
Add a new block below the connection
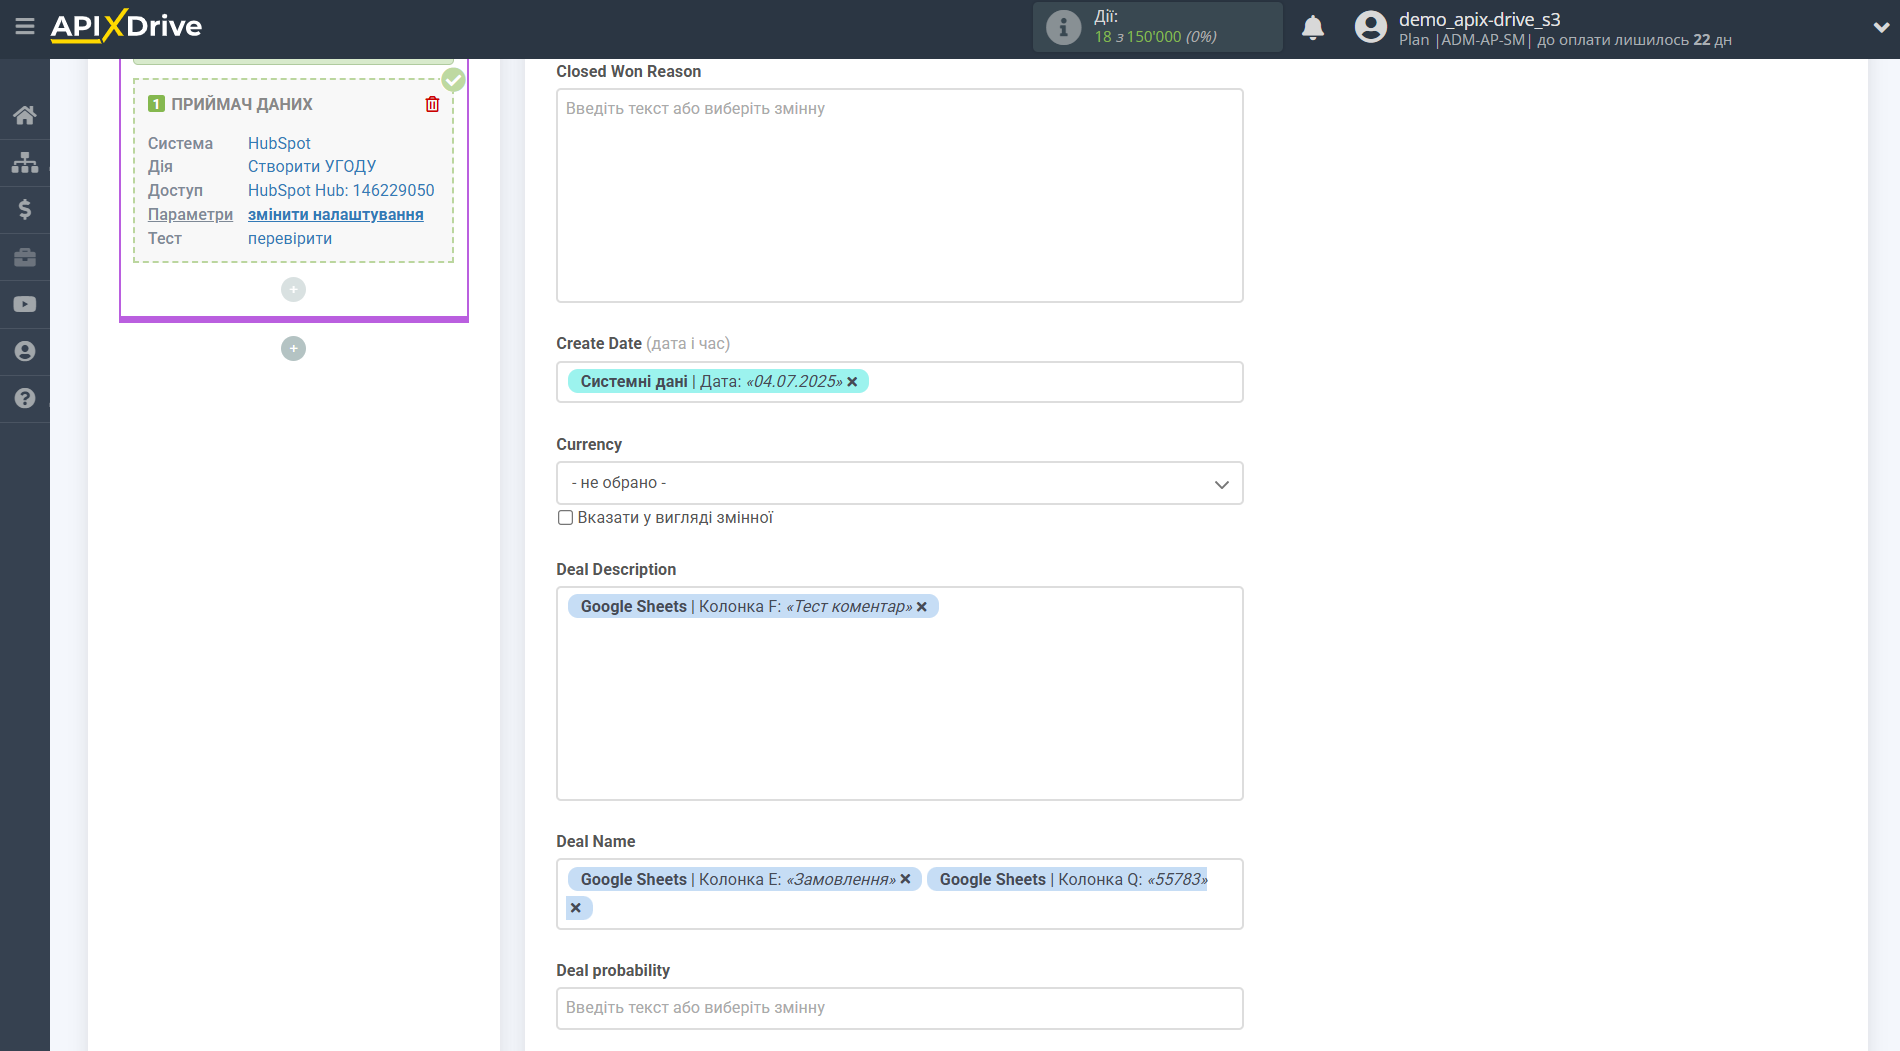293,348
